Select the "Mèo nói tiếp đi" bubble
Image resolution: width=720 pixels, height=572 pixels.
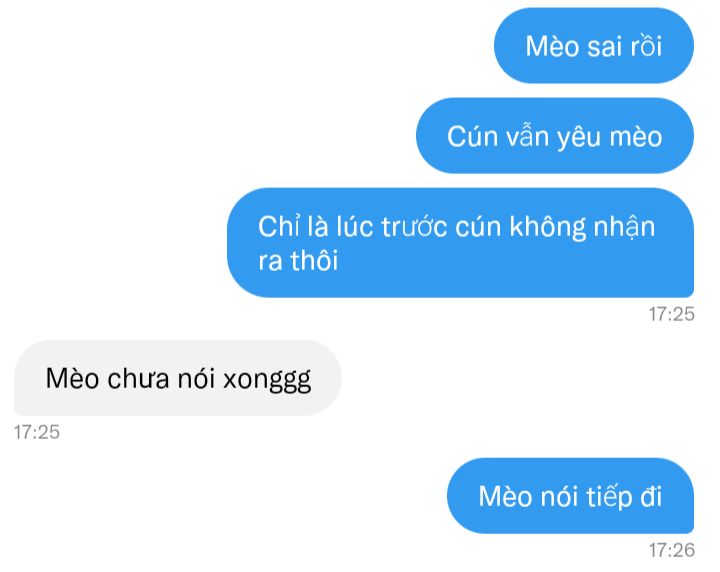pos(570,496)
